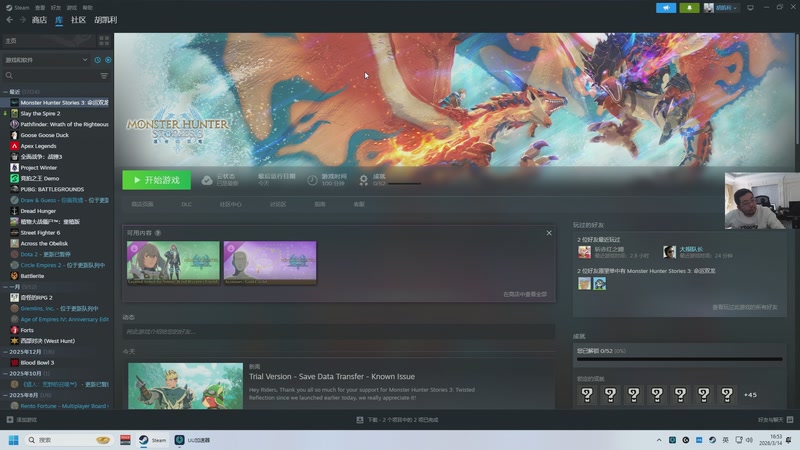The image size is (800, 450).
Task: Click the help icon beside 可用内容
Action: click(158, 233)
